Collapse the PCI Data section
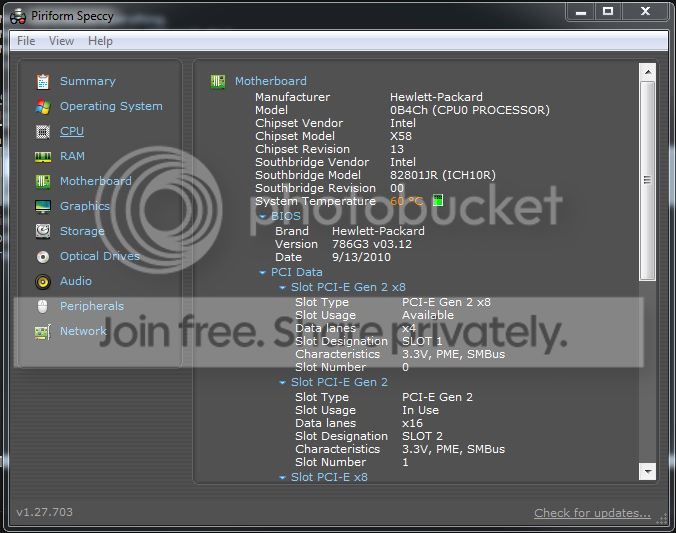Viewport: 676px width, 533px height. point(262,273)
